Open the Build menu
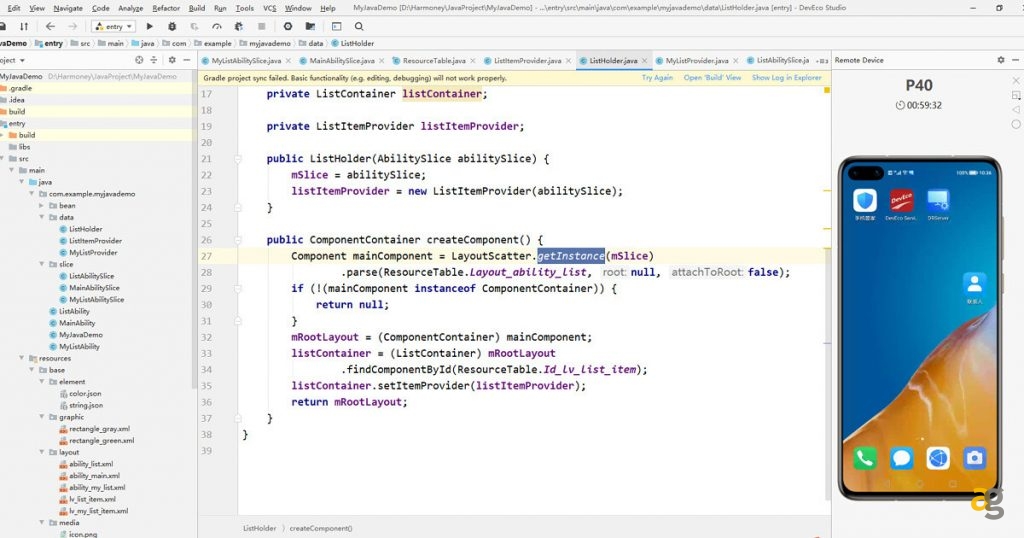The width and height of the screenshot is (1024, 538). point(197,8)
